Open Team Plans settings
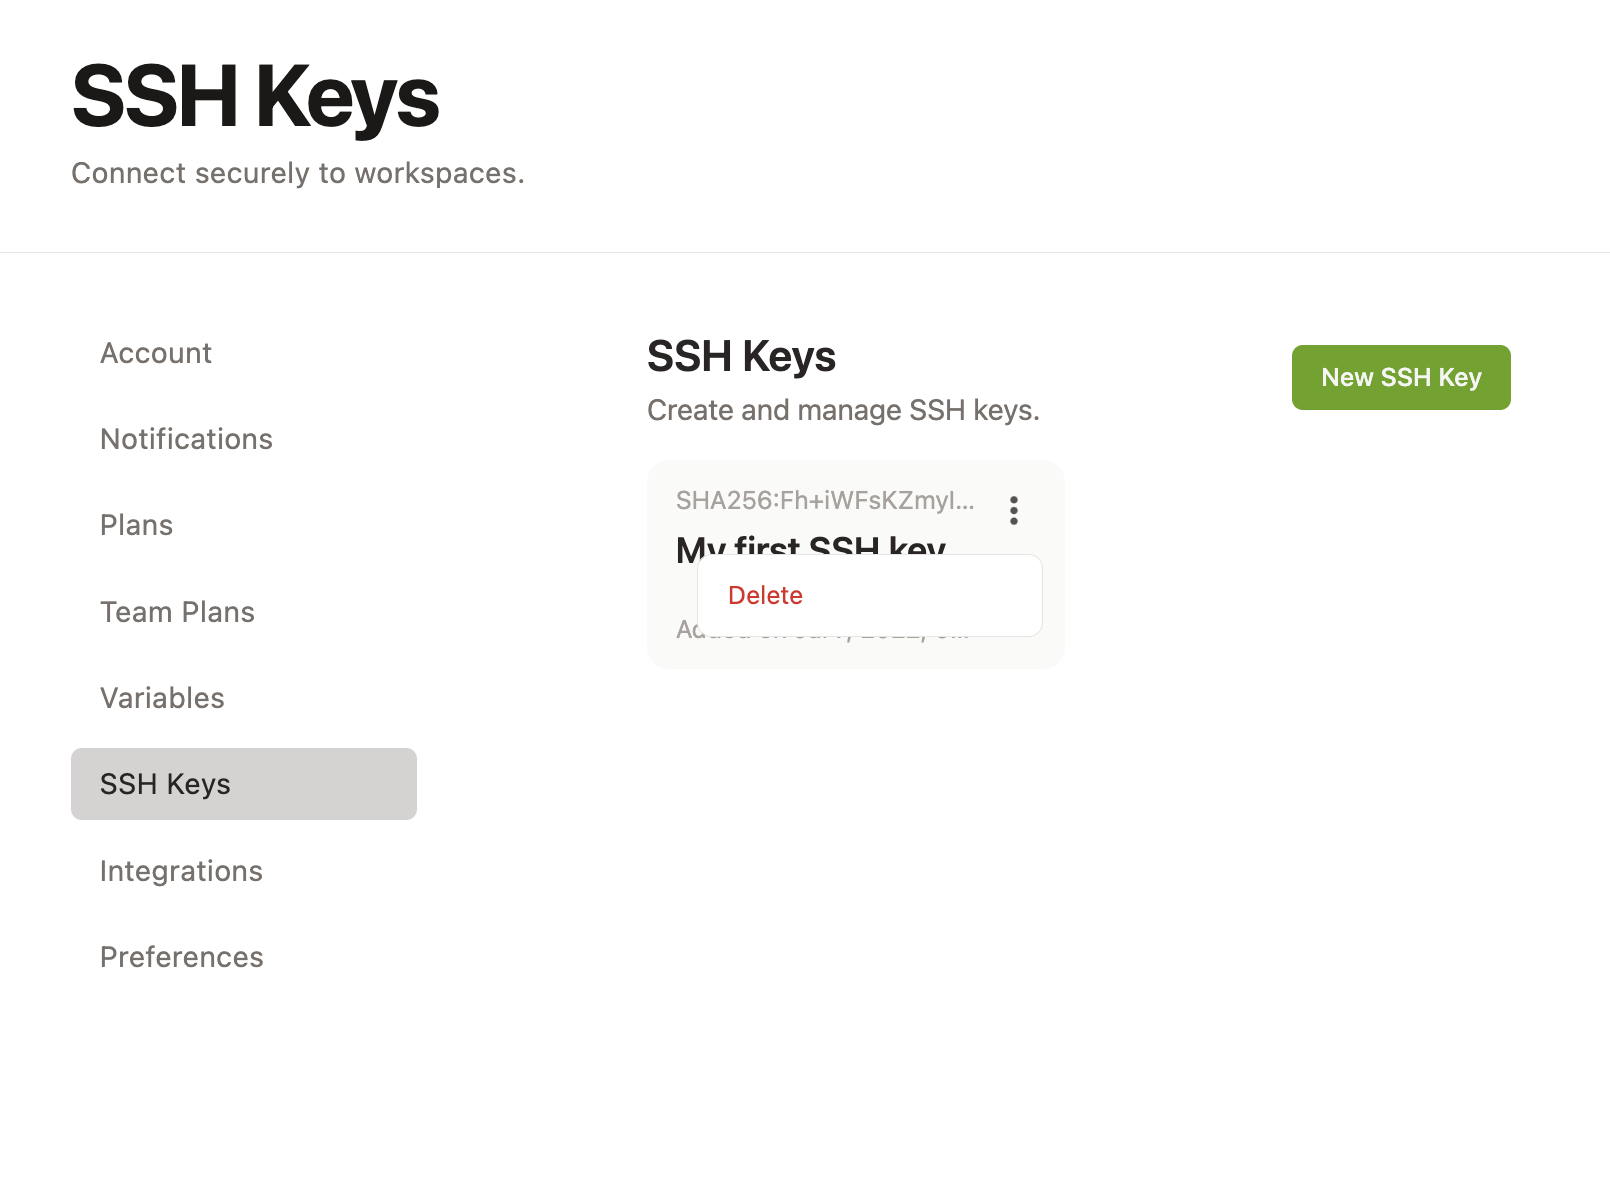Screen dimensions: 1610x1186 (x=177, y=611)
